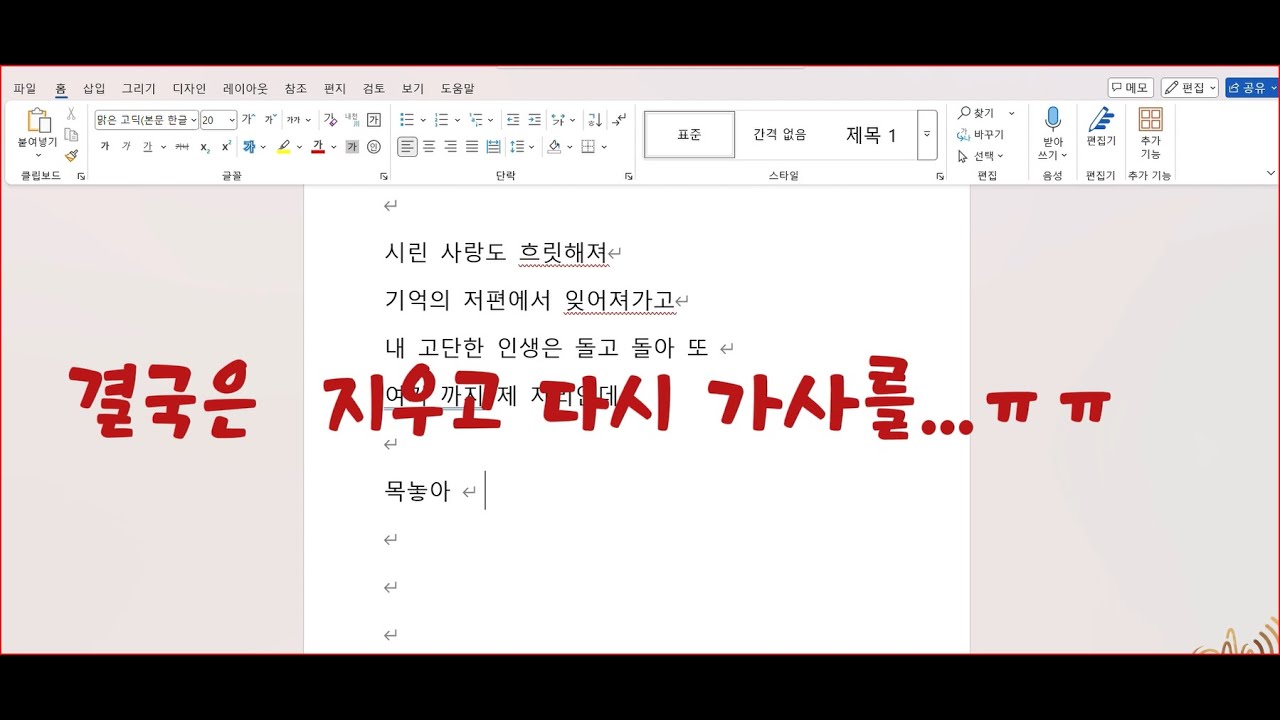The width and height of the screenshot is (1280, 720).
Task: Toggle Underline formatting (underlined 가)
Action: [148, 147]
